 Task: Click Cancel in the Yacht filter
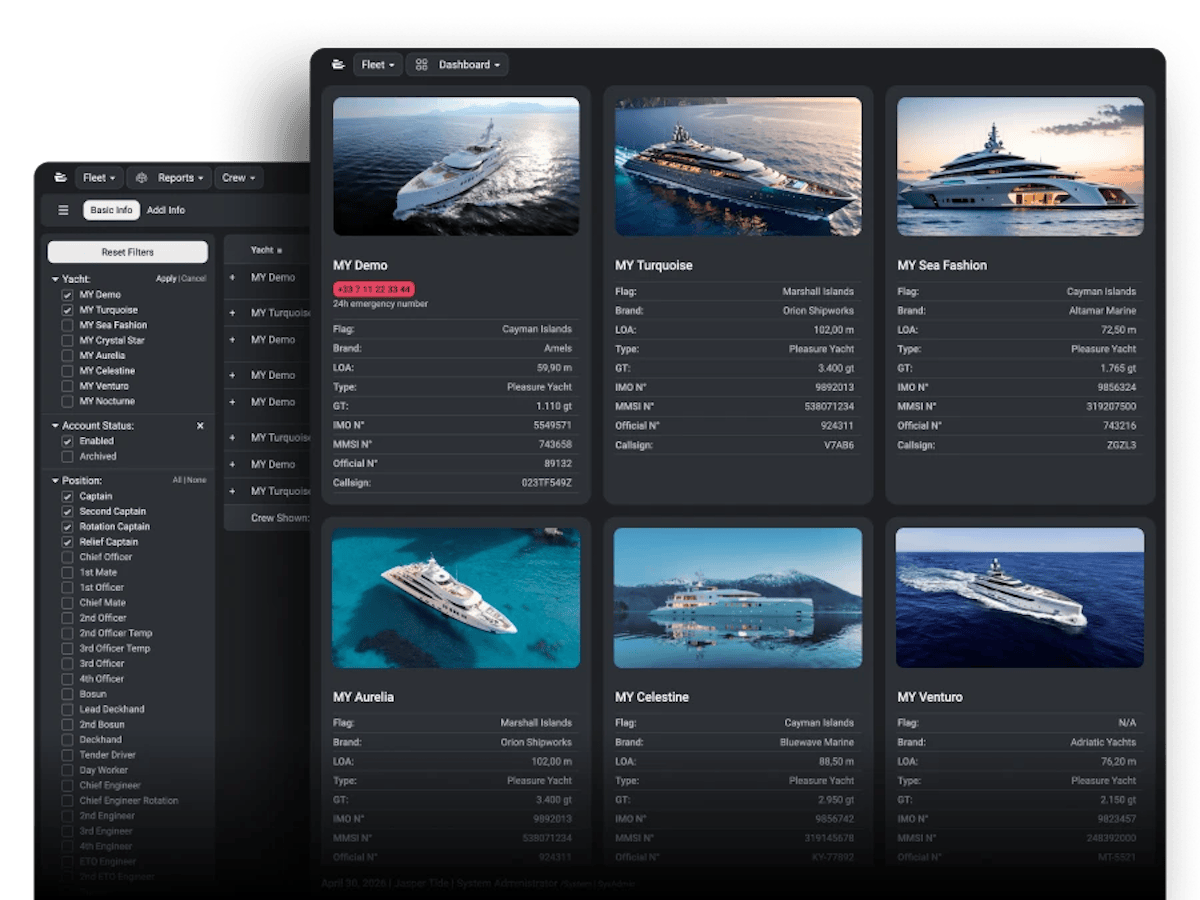194,279
